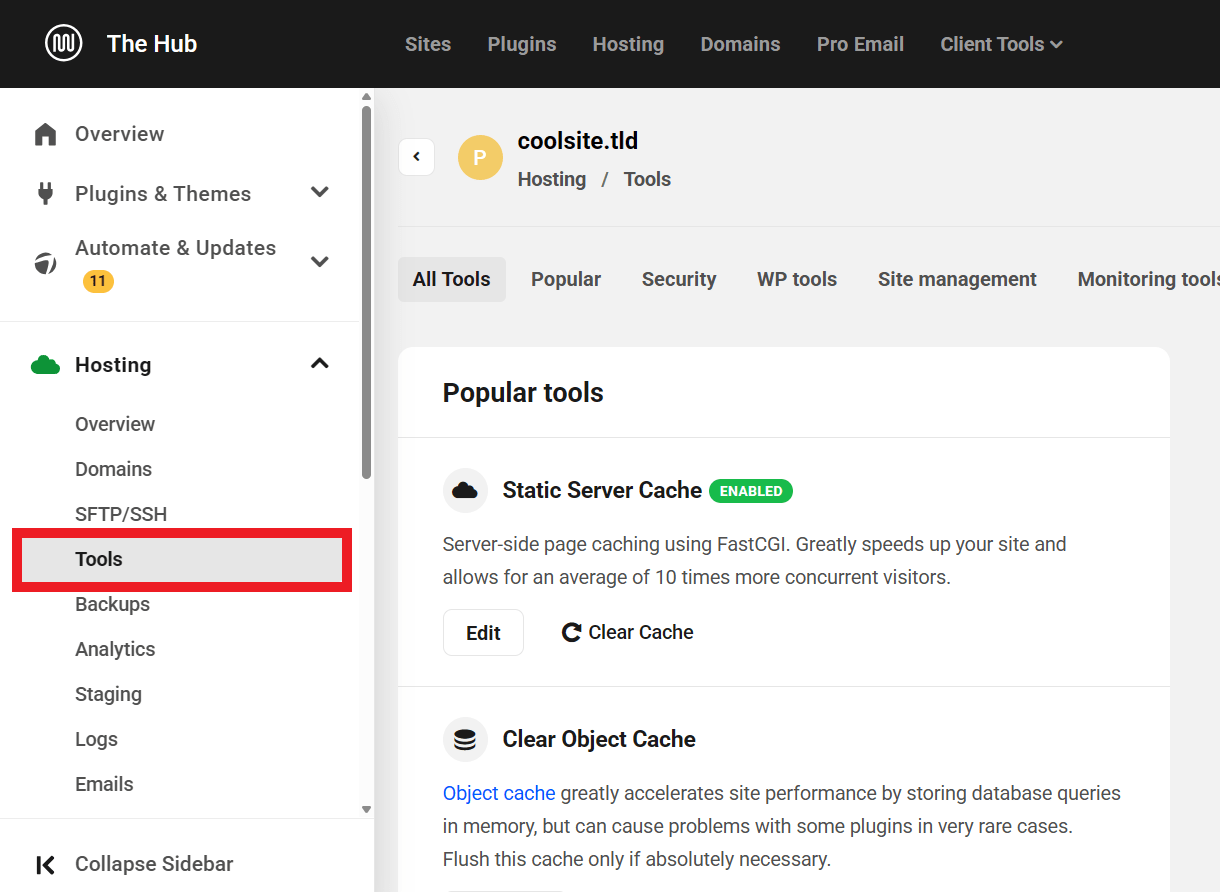Click the sidebar scrollbar thumb
This screenshot has height=892, width=1220.
point(366,292)
